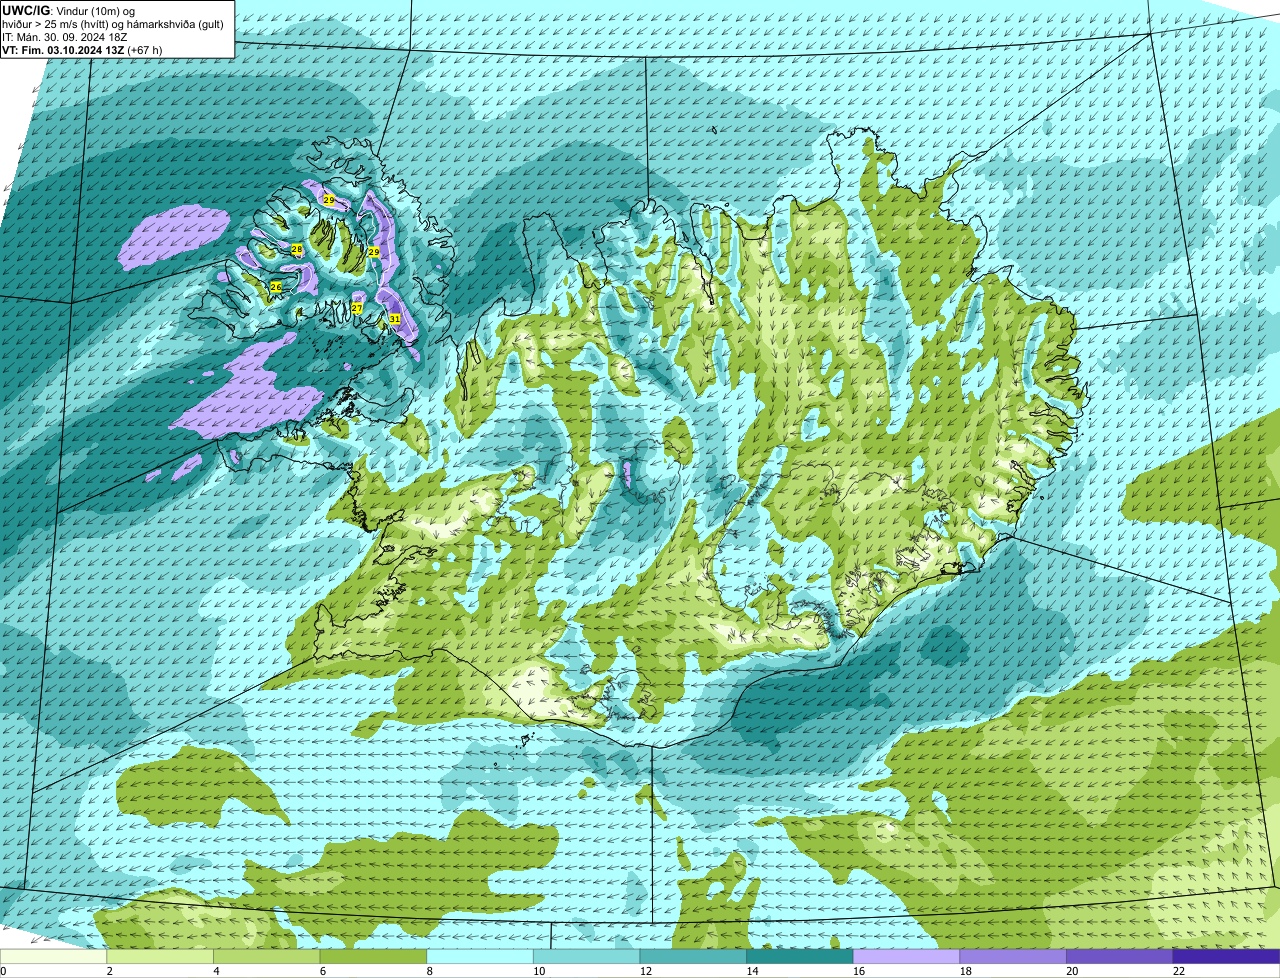Select the 0–2 m/s pale yellow swatch
The width and height of the screenshot is (1280, 978).
tap(53, 956)
